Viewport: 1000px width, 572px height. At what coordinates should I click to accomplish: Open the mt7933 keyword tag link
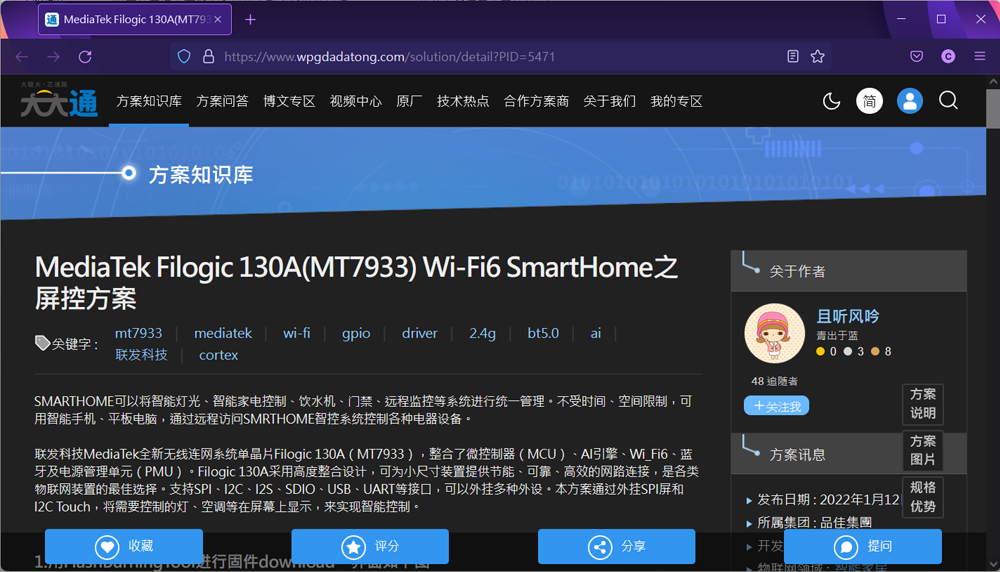138,333
